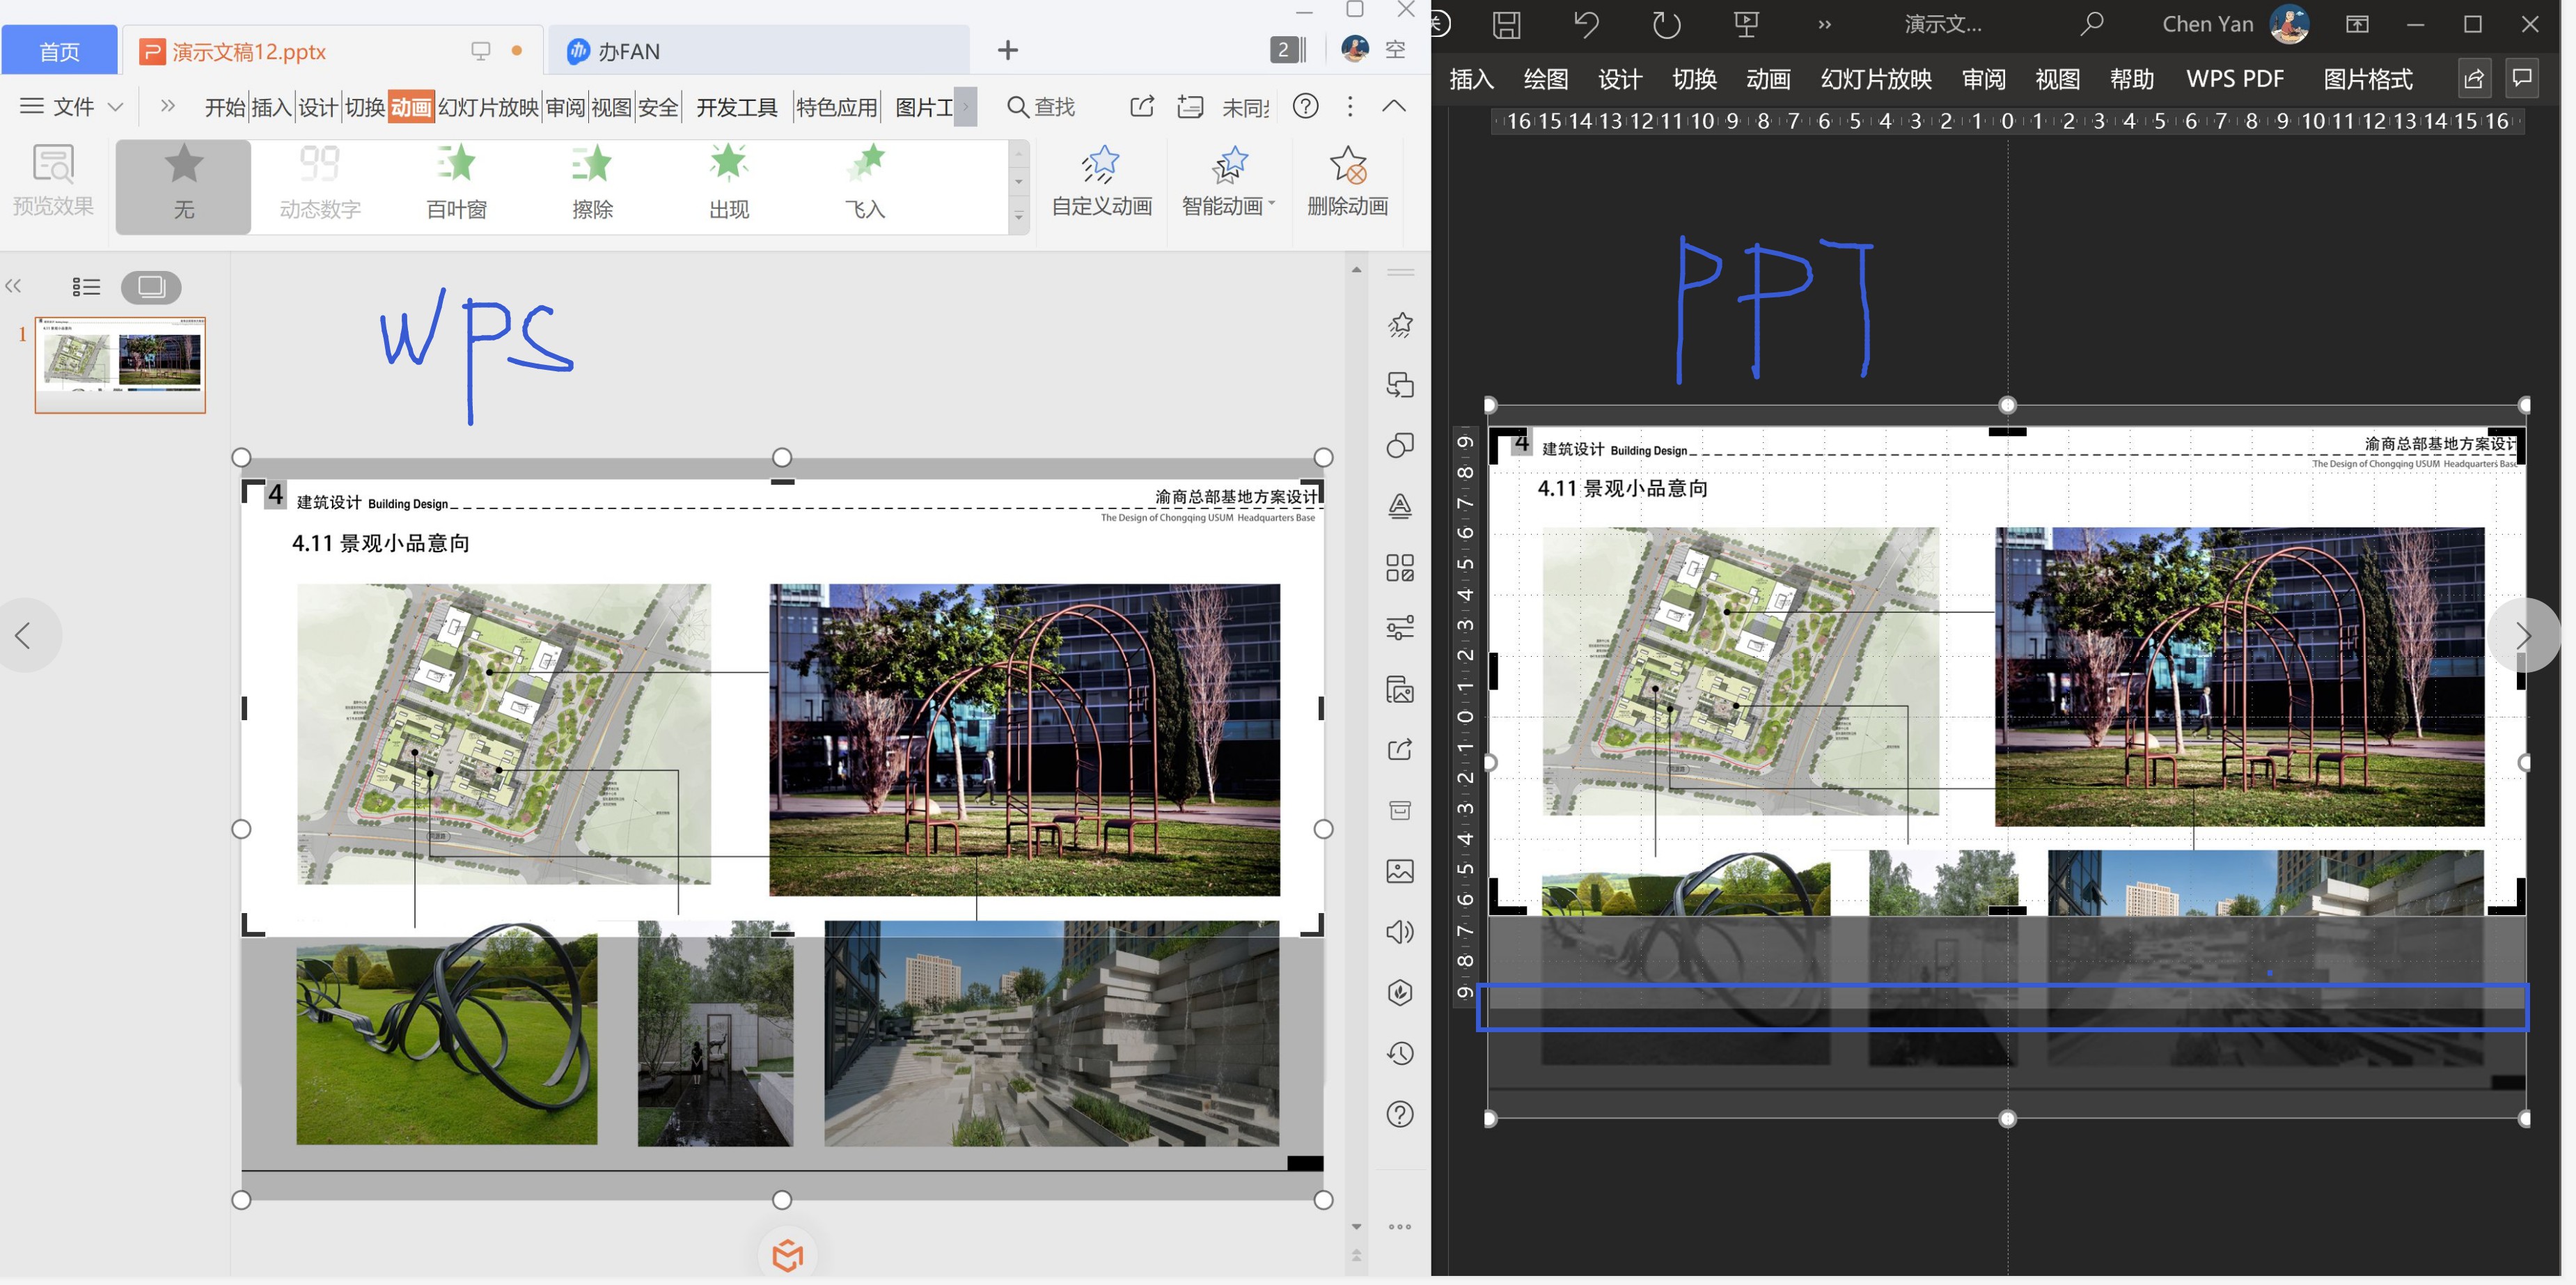Save the file in PowerPoint window
This screenshot has height=1285, width=2576.
click(1506, 24)
